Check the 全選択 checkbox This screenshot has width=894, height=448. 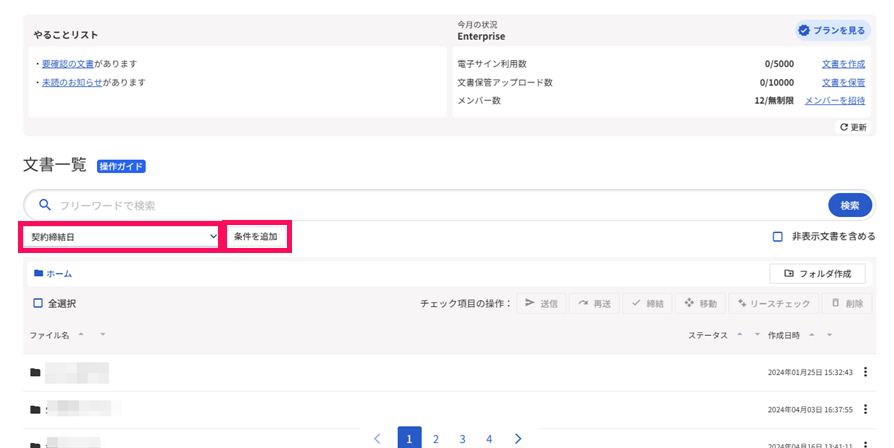tap(38, 303)
